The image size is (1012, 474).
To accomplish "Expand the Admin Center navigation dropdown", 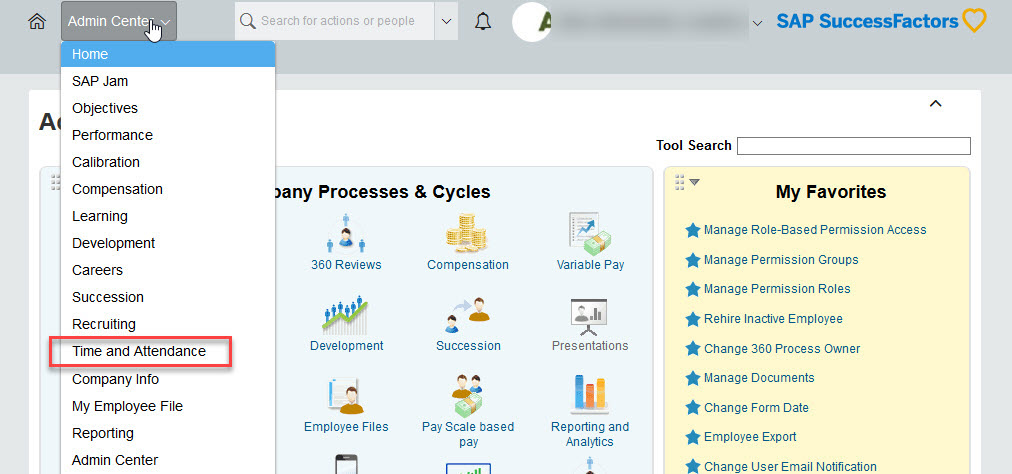I will pos(119,21).
